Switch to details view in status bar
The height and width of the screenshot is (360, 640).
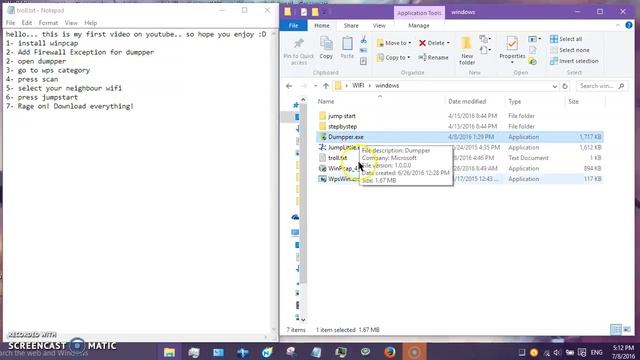pyautogui.click(x=616, y=329)
